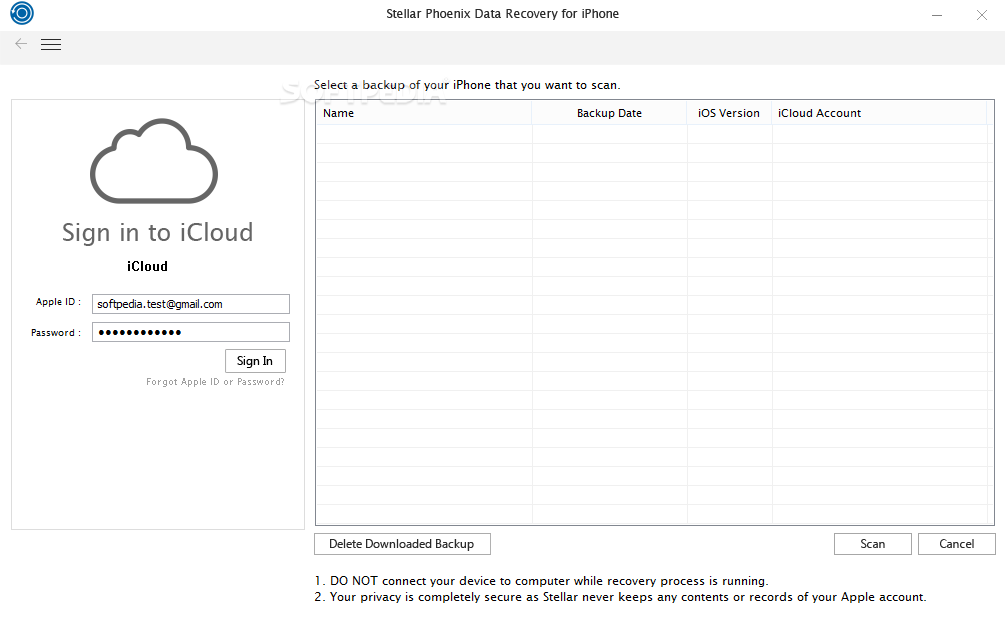Viewport: 1005px width, 627px height.
Task: Click the Sign In button
Action: coord(255,361)
